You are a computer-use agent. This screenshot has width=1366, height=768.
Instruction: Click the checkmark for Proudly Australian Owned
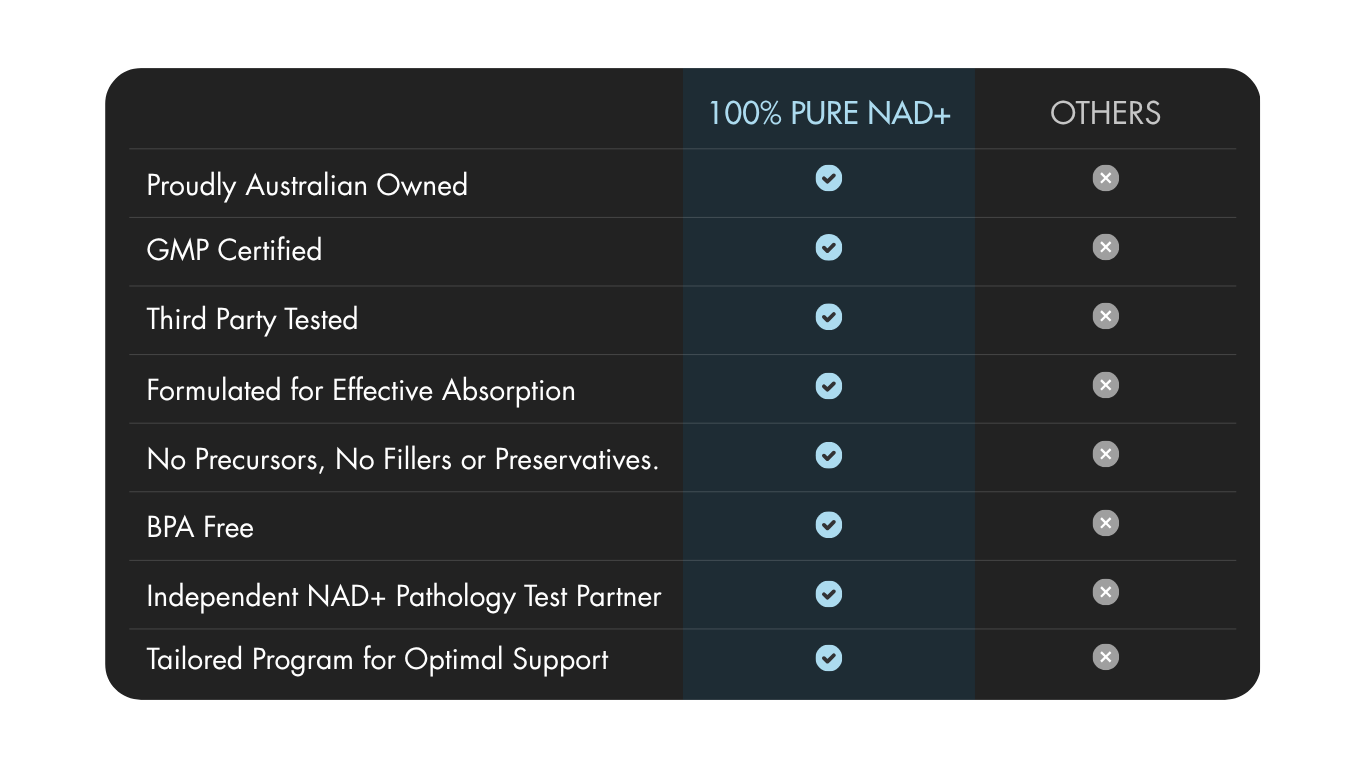tap(829, 179)
